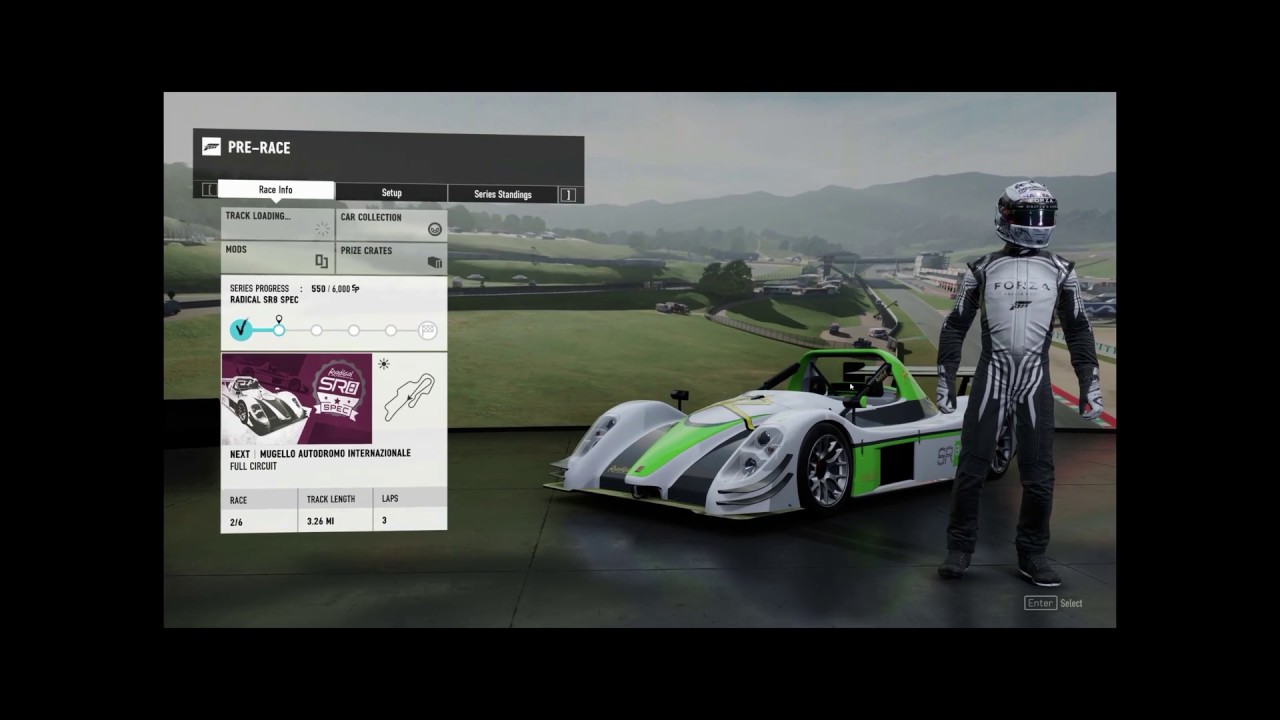Click the '3.26 MI' value

click(321, 521)
